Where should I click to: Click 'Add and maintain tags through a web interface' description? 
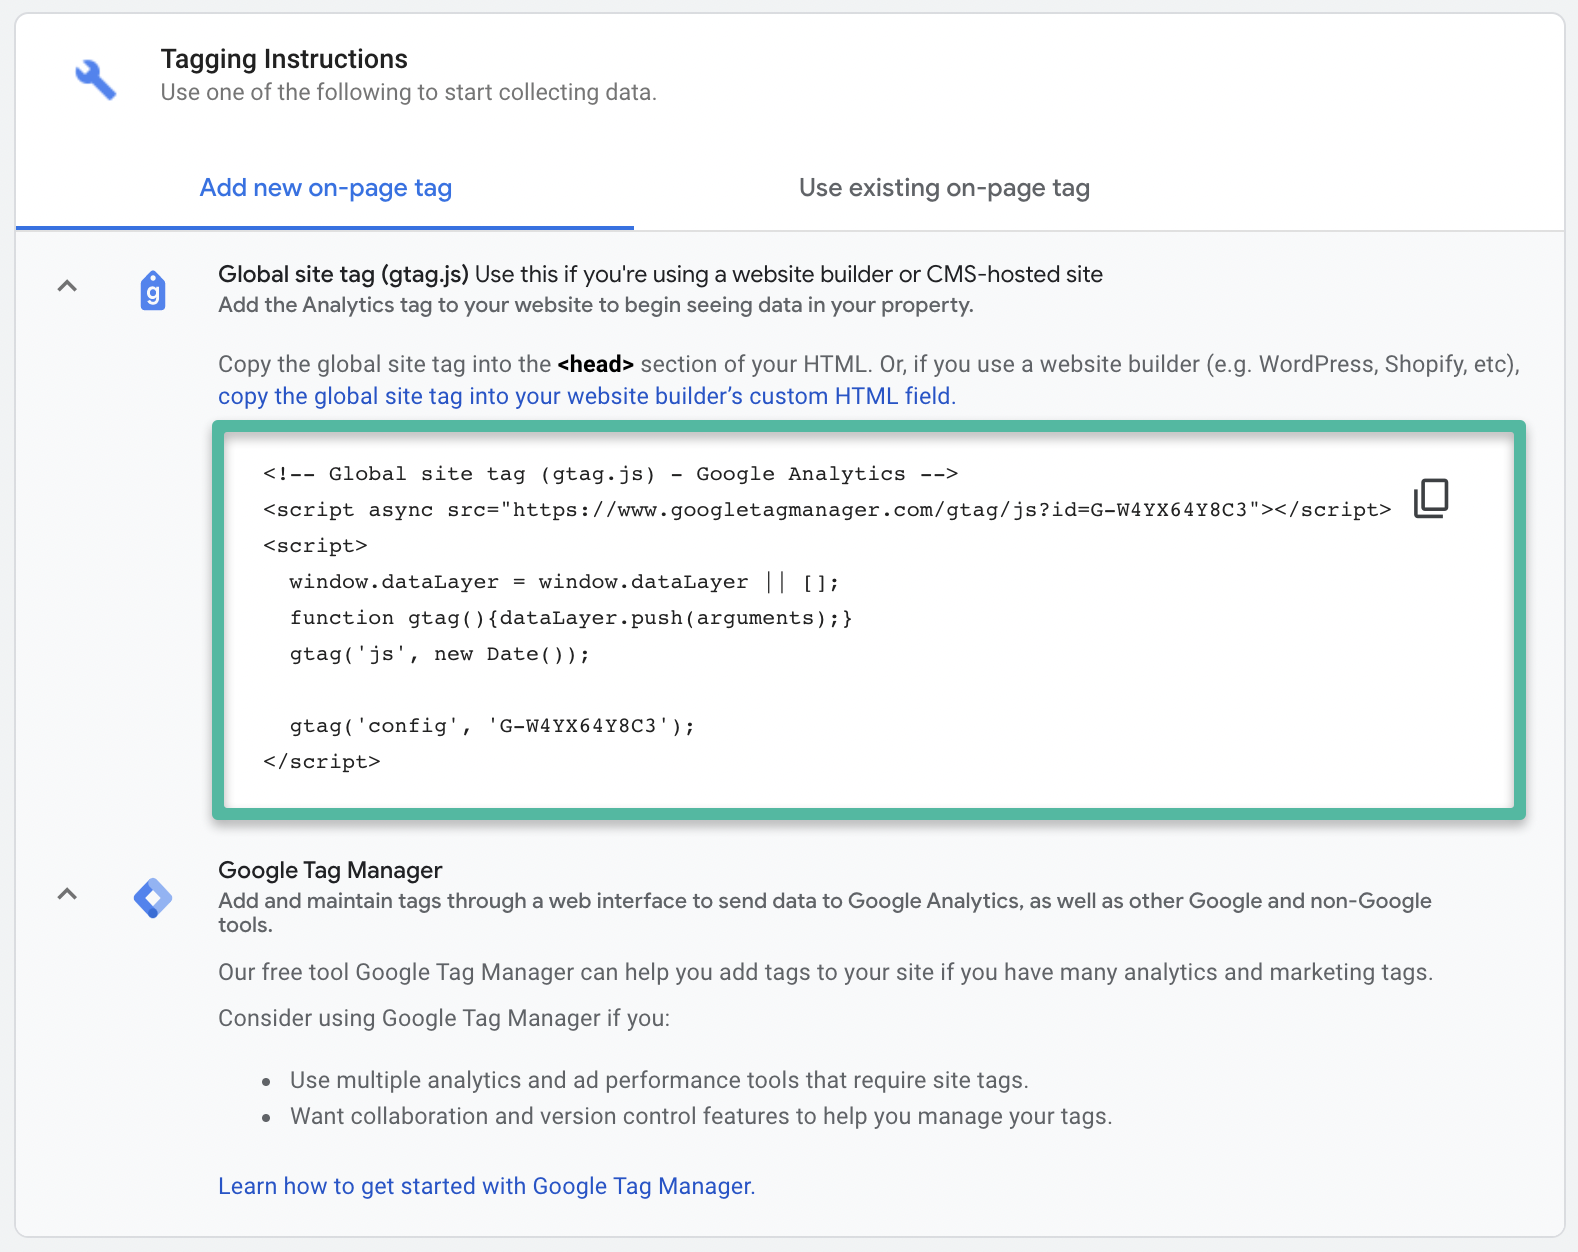[x=825, y=912]
